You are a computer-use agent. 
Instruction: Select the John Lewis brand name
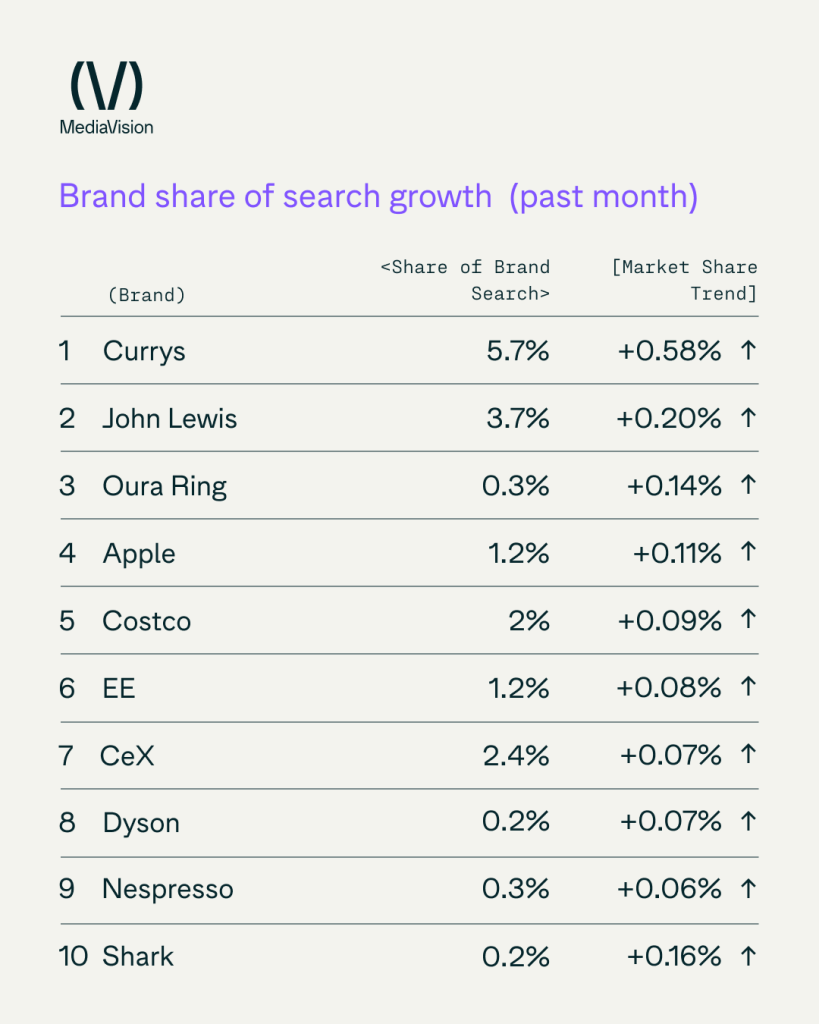coord(170,418)
